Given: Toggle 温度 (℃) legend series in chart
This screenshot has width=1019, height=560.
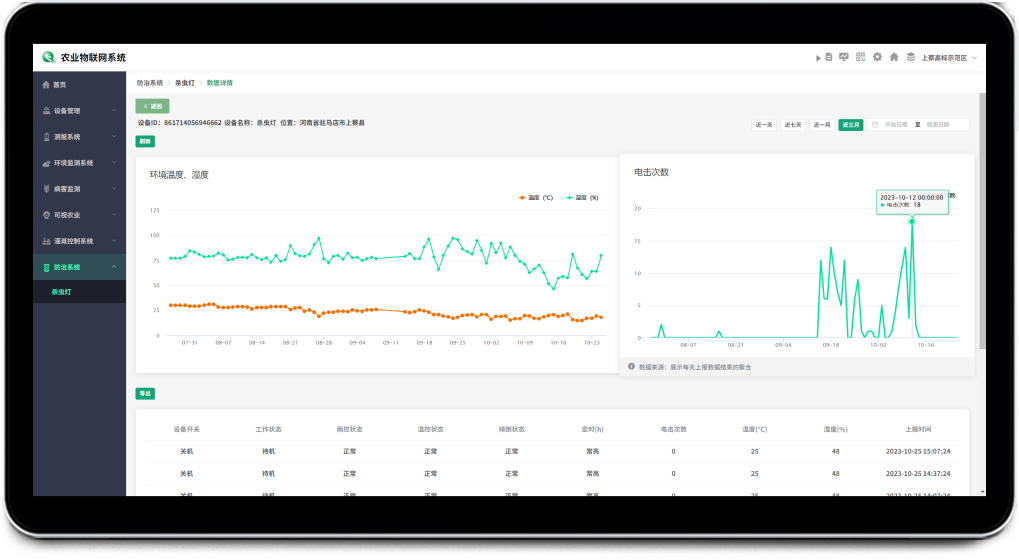Looking at the screenshot, I should (x=536, y=197).
